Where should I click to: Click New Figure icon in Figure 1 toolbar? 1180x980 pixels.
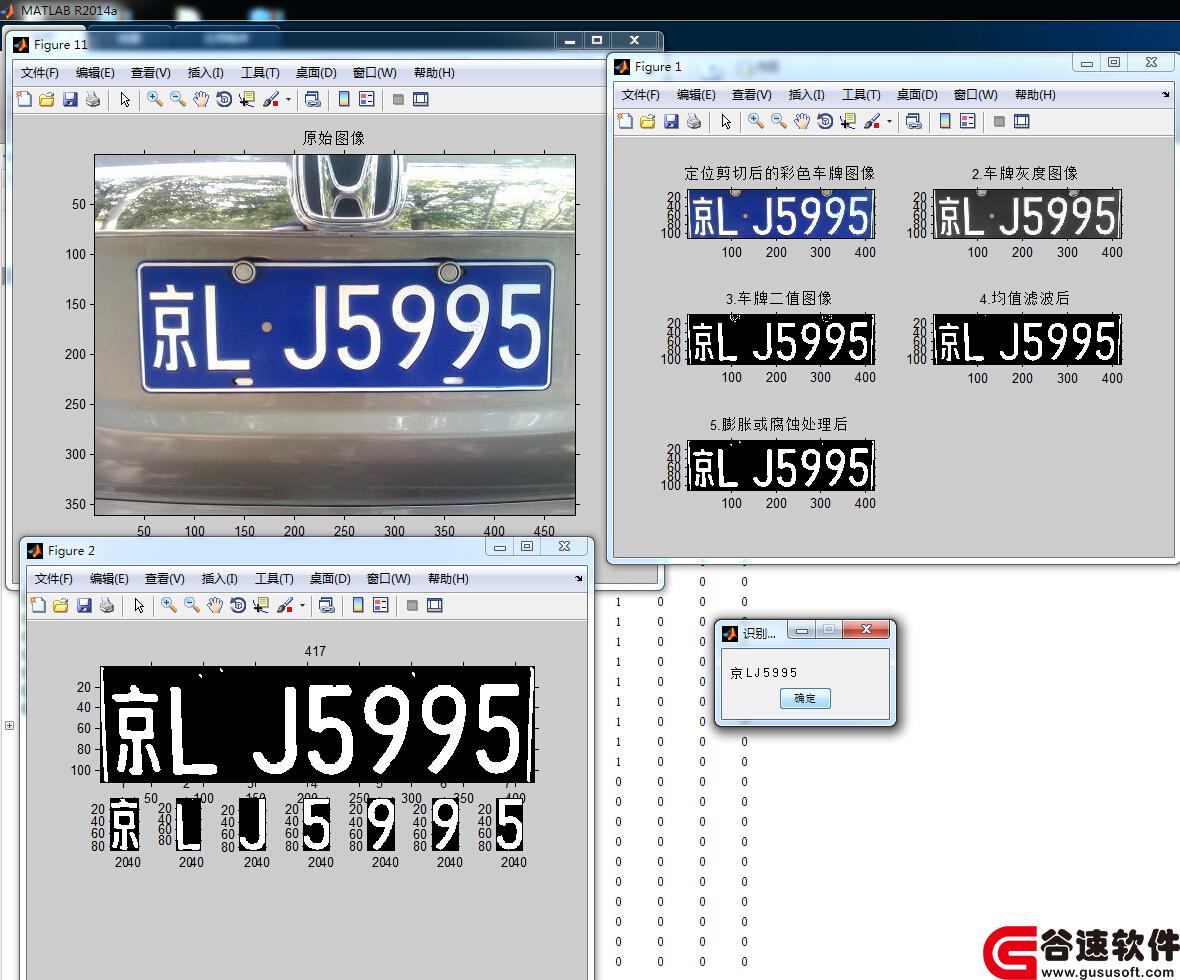[625, 121]
